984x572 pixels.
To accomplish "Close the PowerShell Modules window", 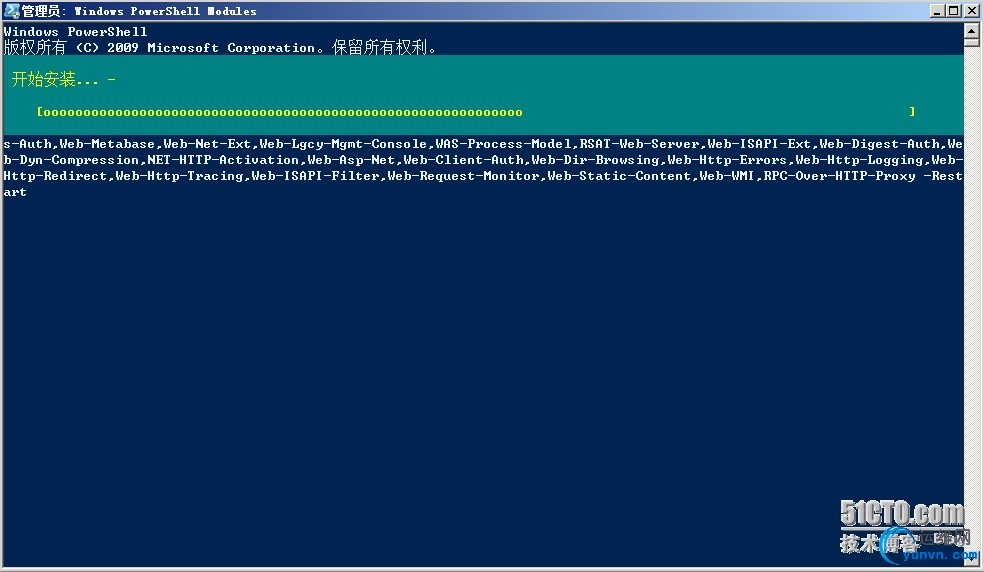I will (x=970, y=11).
